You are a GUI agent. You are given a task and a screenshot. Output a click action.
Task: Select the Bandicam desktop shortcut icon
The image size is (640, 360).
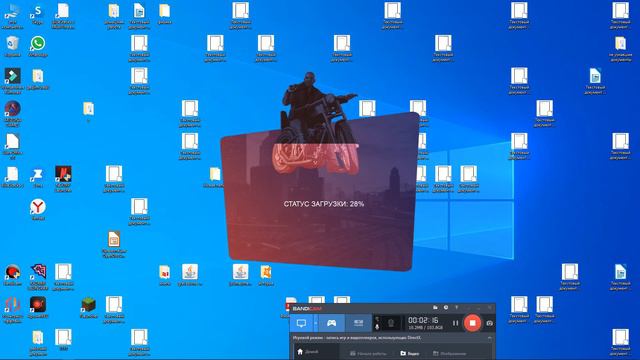[12, 275]
